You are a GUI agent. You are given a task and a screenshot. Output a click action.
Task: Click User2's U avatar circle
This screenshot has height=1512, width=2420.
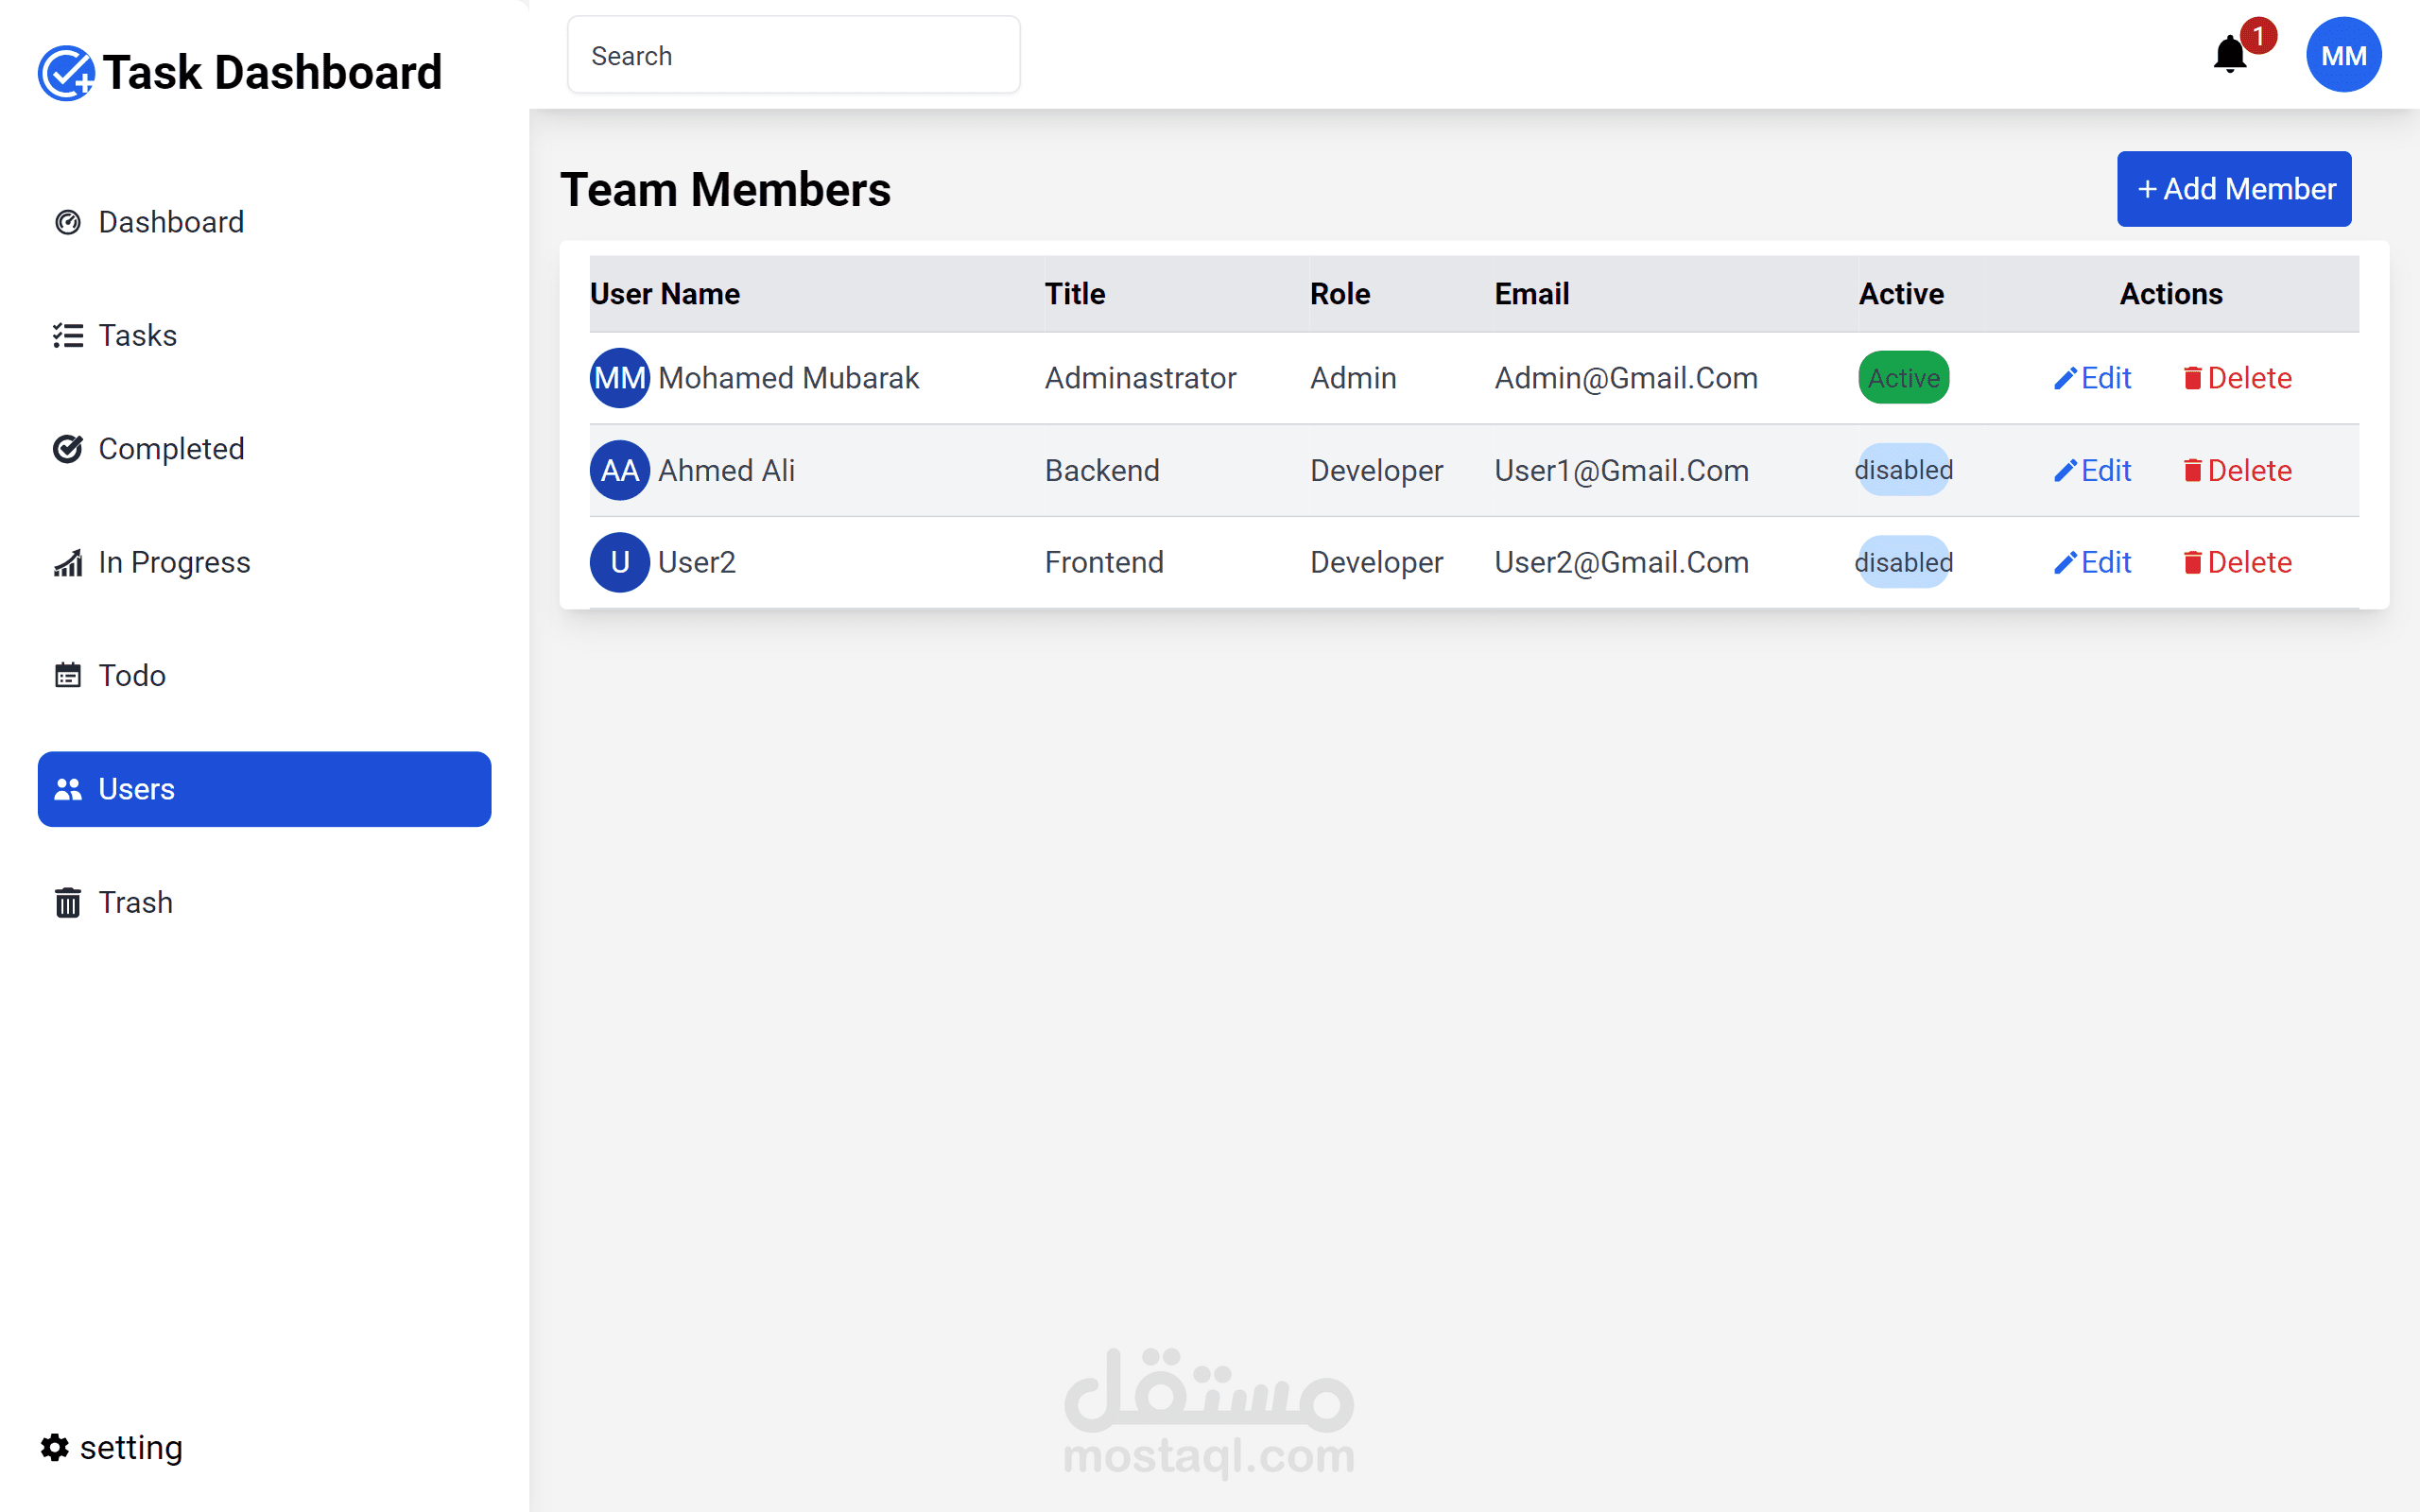(x=619, y=562)
